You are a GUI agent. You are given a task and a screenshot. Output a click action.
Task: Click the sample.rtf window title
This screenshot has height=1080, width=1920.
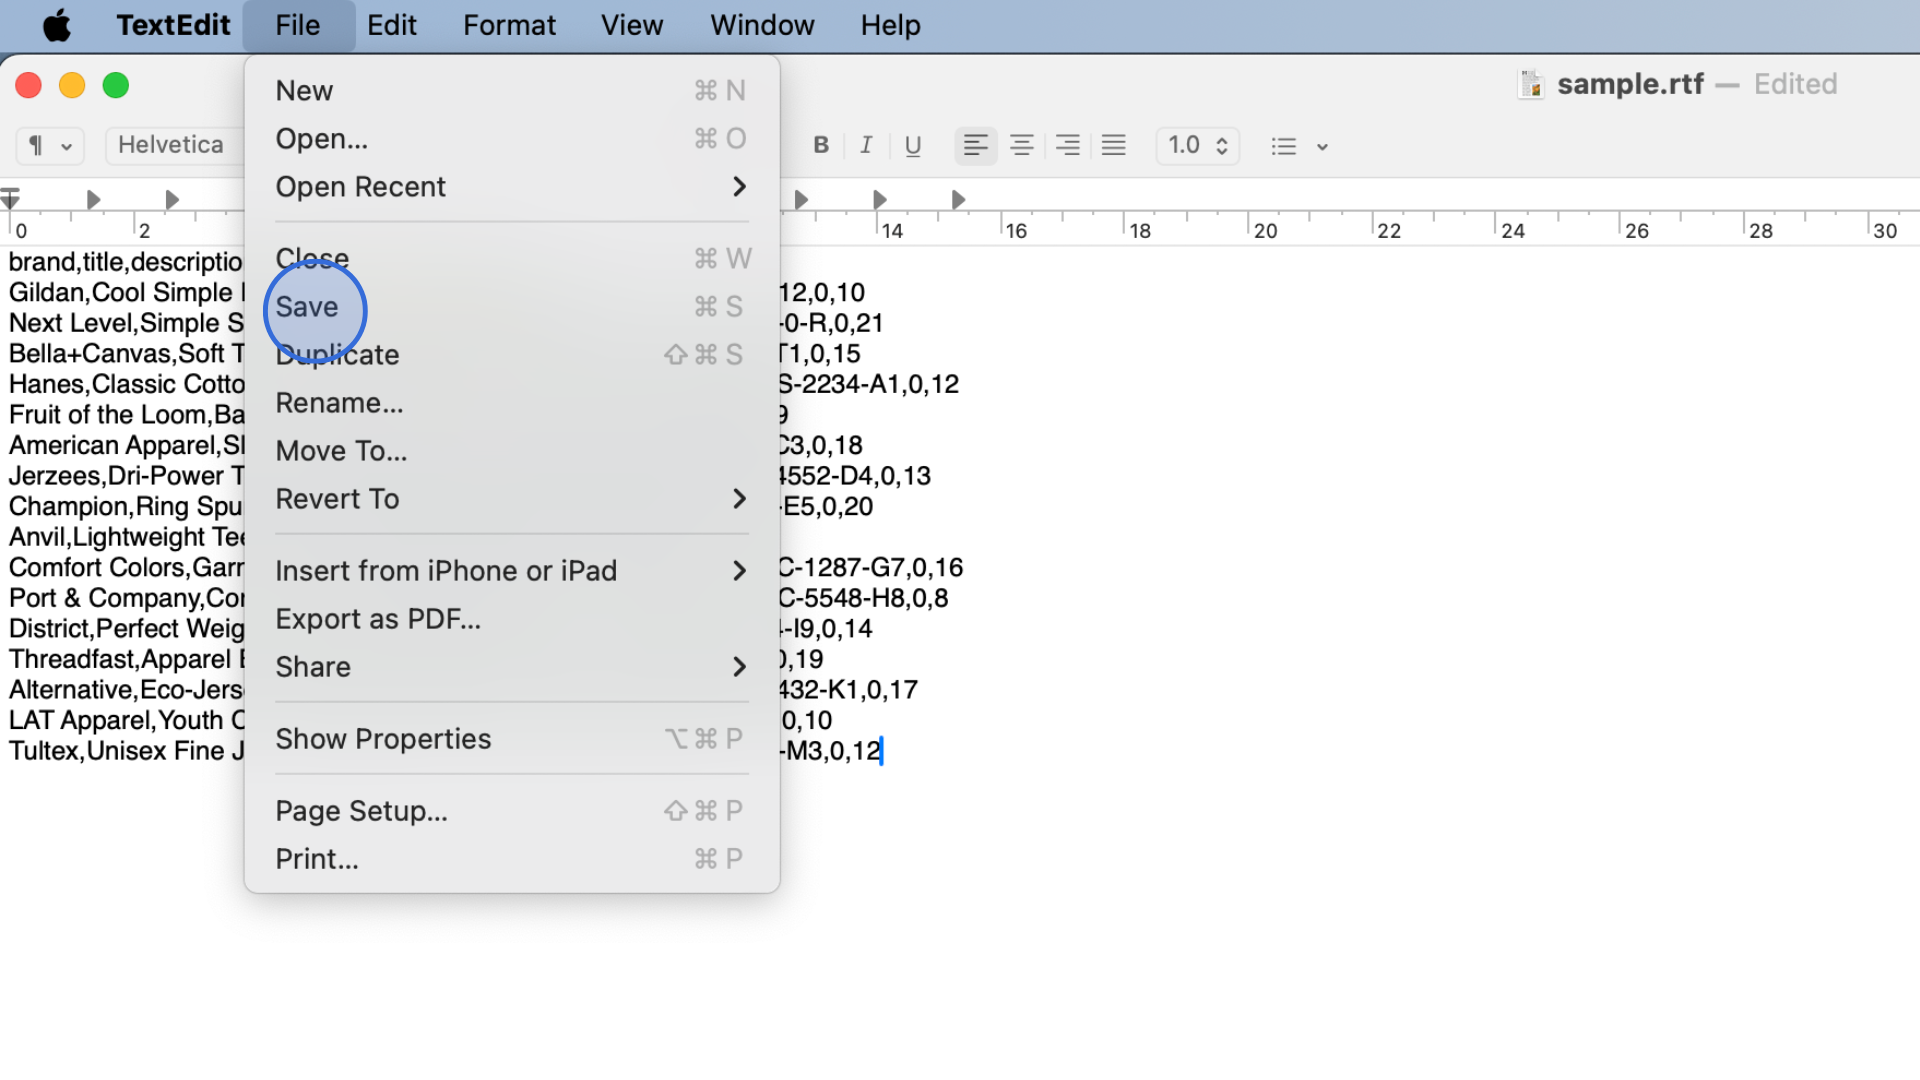tap(1630, 84)
